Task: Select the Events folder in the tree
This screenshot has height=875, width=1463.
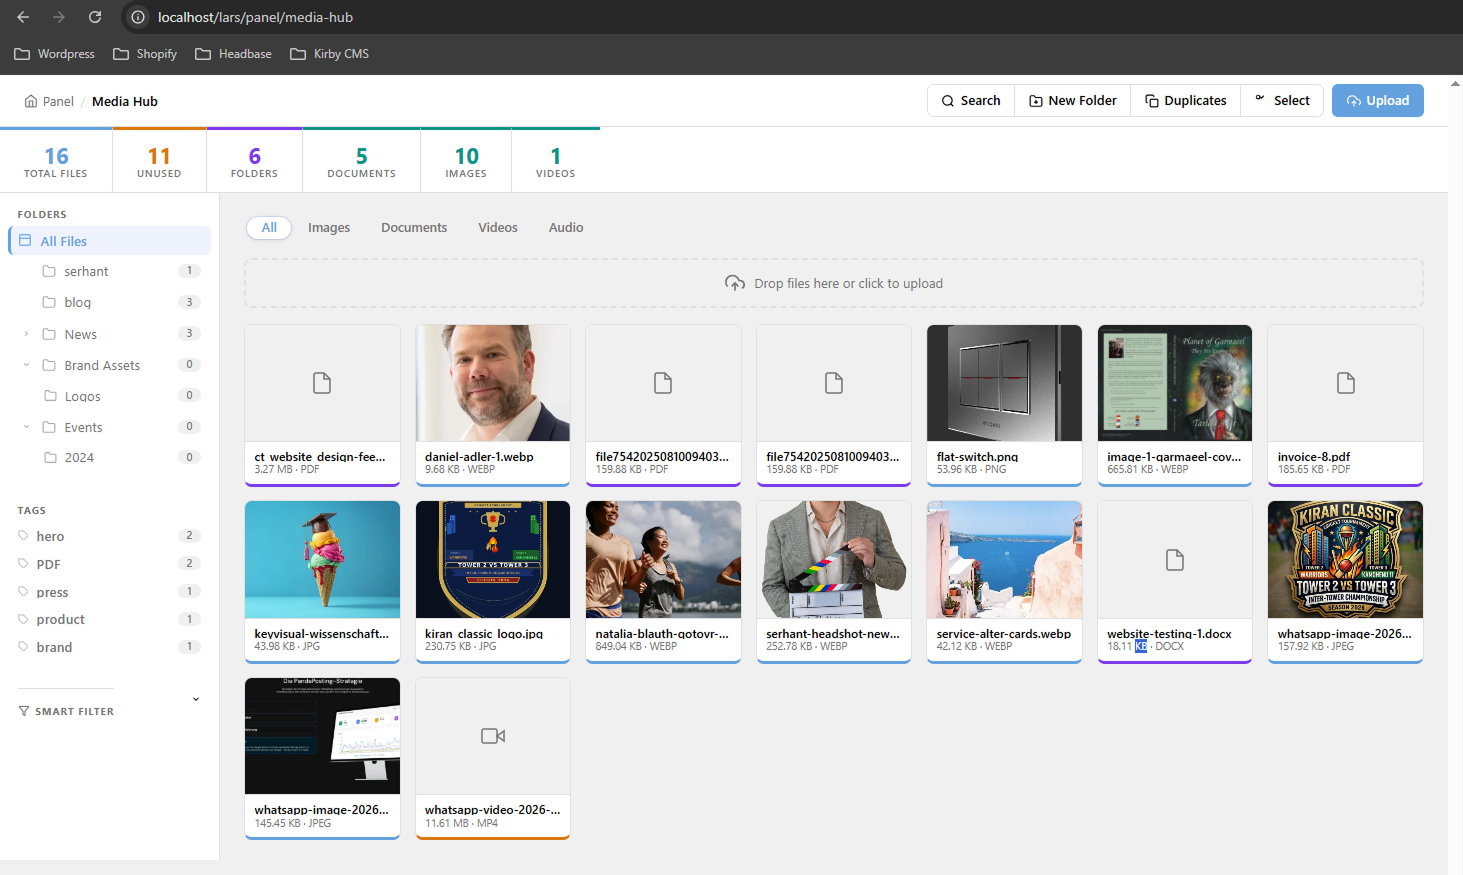Action: [x=110, y=427]
